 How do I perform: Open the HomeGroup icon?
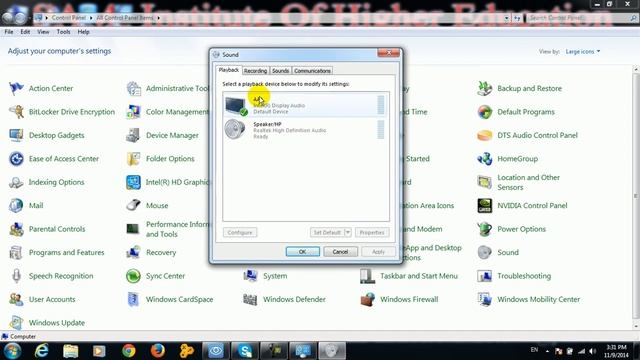[485, 159]
